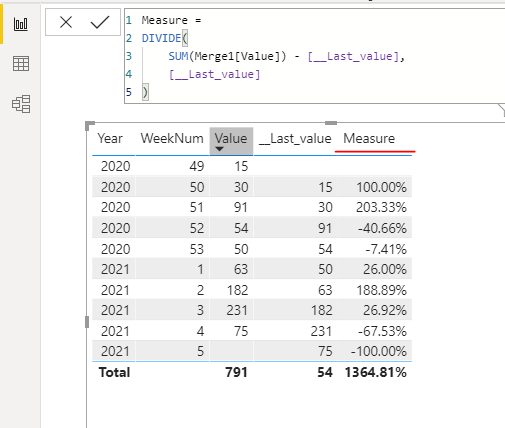Select cell with 26.00% measure

click(x=385, y=269)
